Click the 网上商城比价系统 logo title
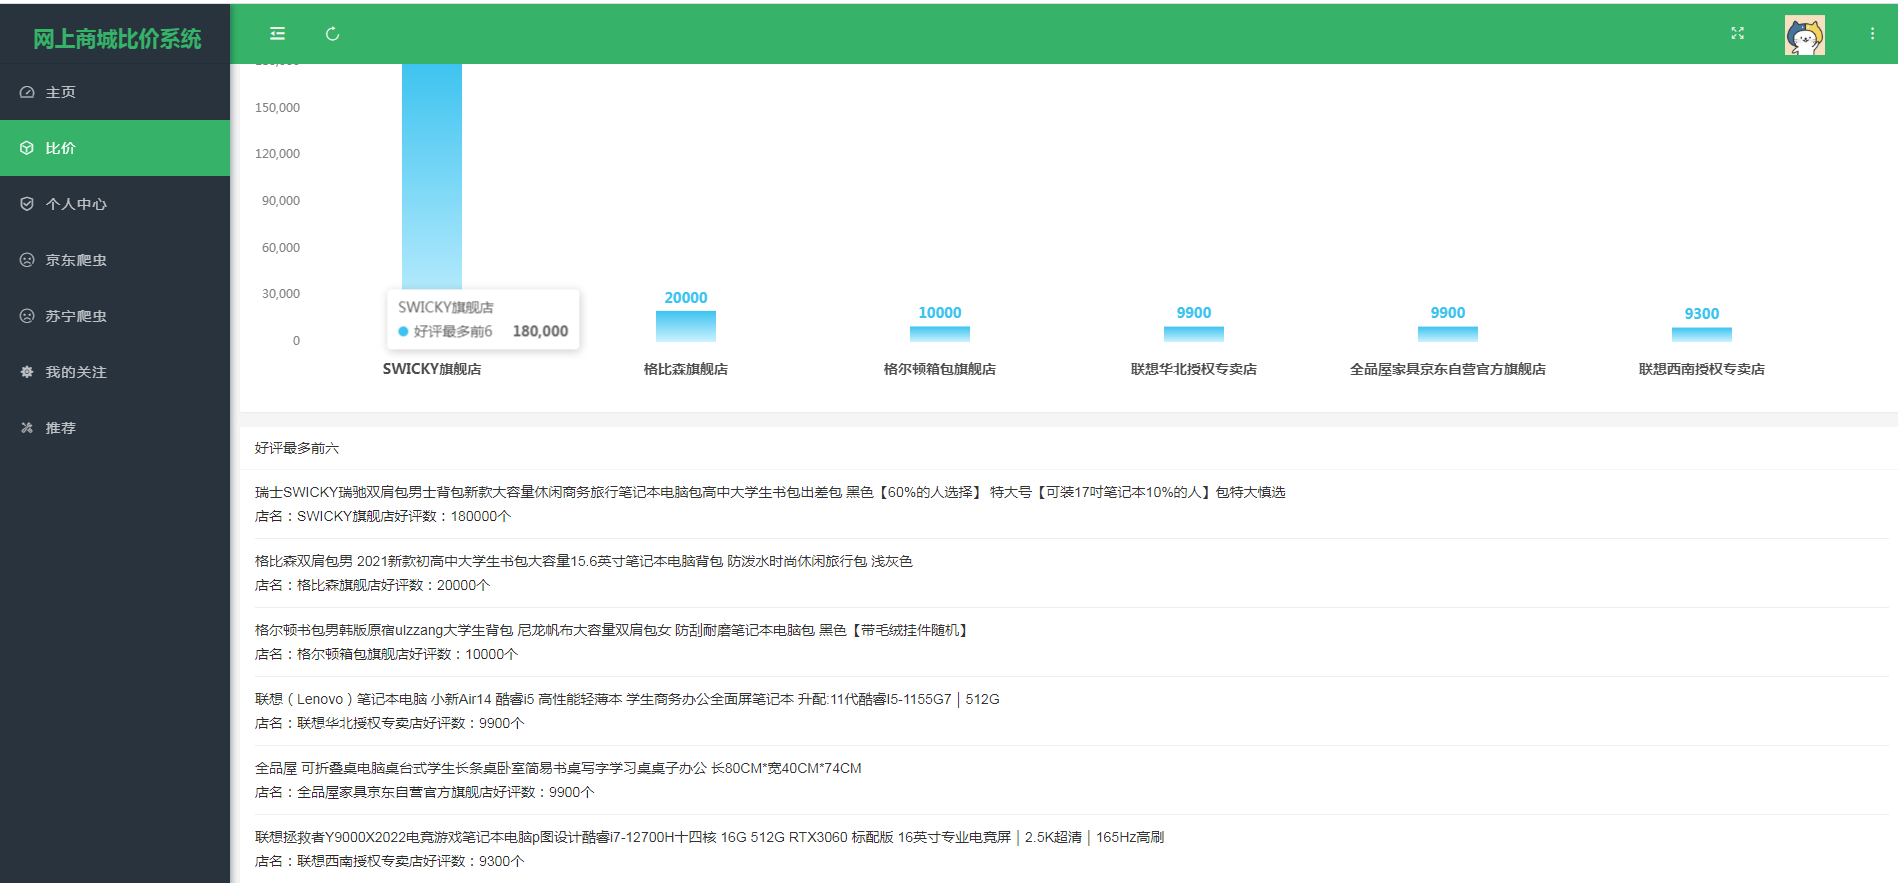This screenshot has height=883, width=1898. tap(117, 39)
